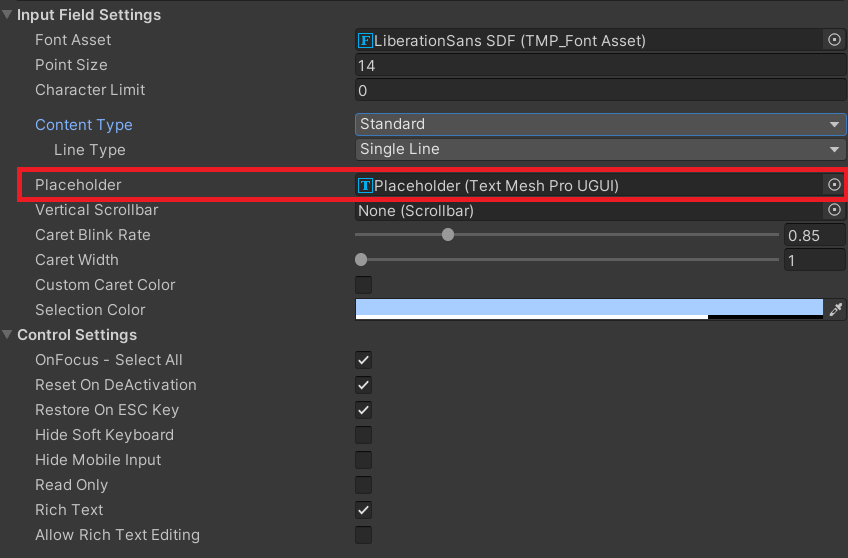
Task: Click the Input Field Settings heading
Action: 89,15
